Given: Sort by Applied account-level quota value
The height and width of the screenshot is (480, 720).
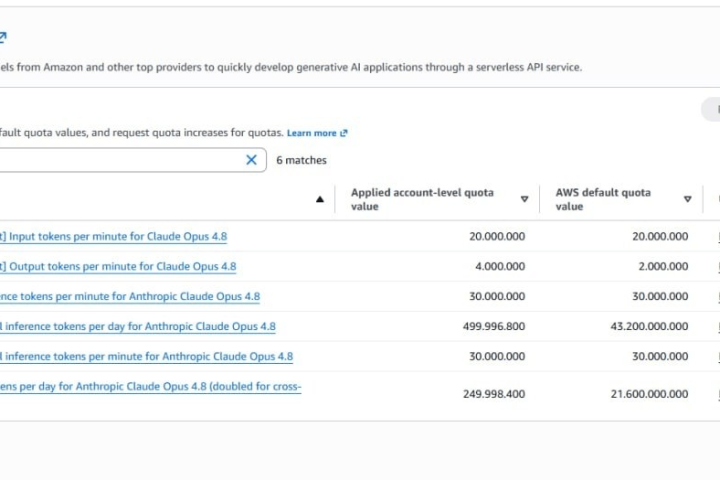Looking at the screenshot, I should point(524,199).
